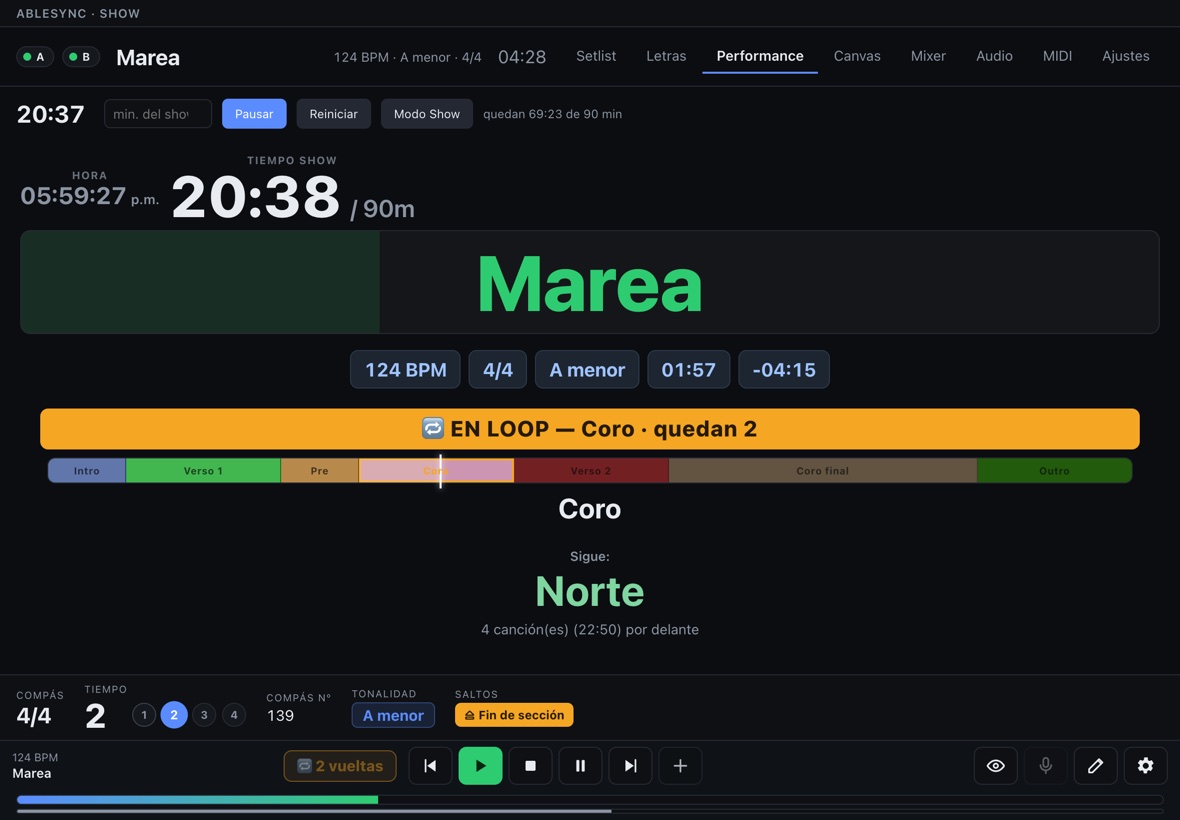Start playback with green play button

(480, 766)
